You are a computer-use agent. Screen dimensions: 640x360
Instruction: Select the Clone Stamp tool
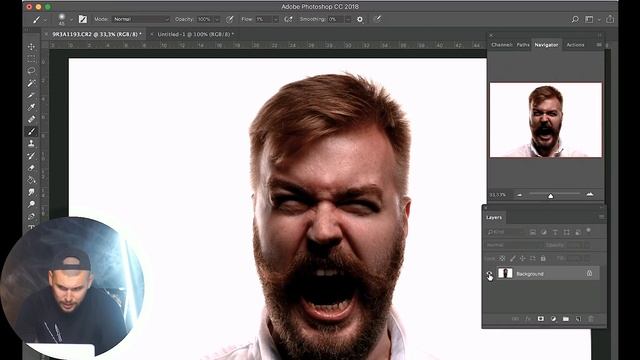pyautogui.click(x=31, y=144)
